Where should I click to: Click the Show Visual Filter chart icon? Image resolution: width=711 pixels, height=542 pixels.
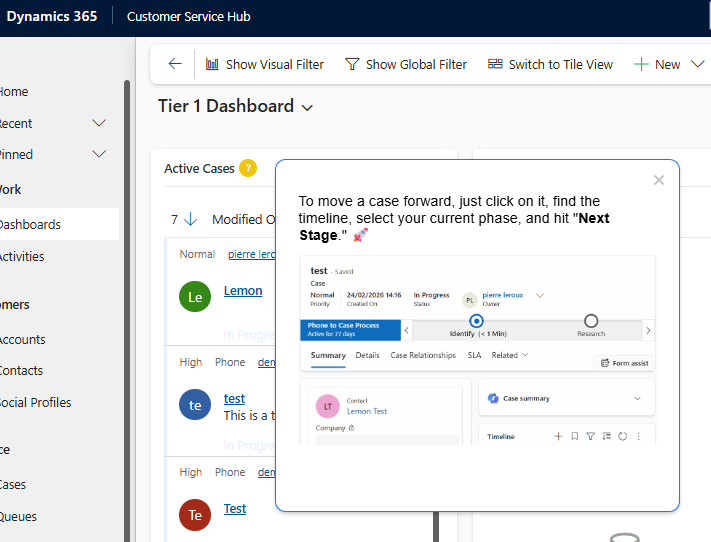212,64
